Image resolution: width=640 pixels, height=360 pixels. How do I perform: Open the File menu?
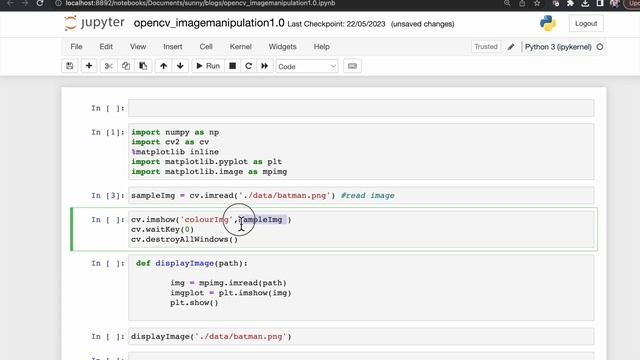76,47
